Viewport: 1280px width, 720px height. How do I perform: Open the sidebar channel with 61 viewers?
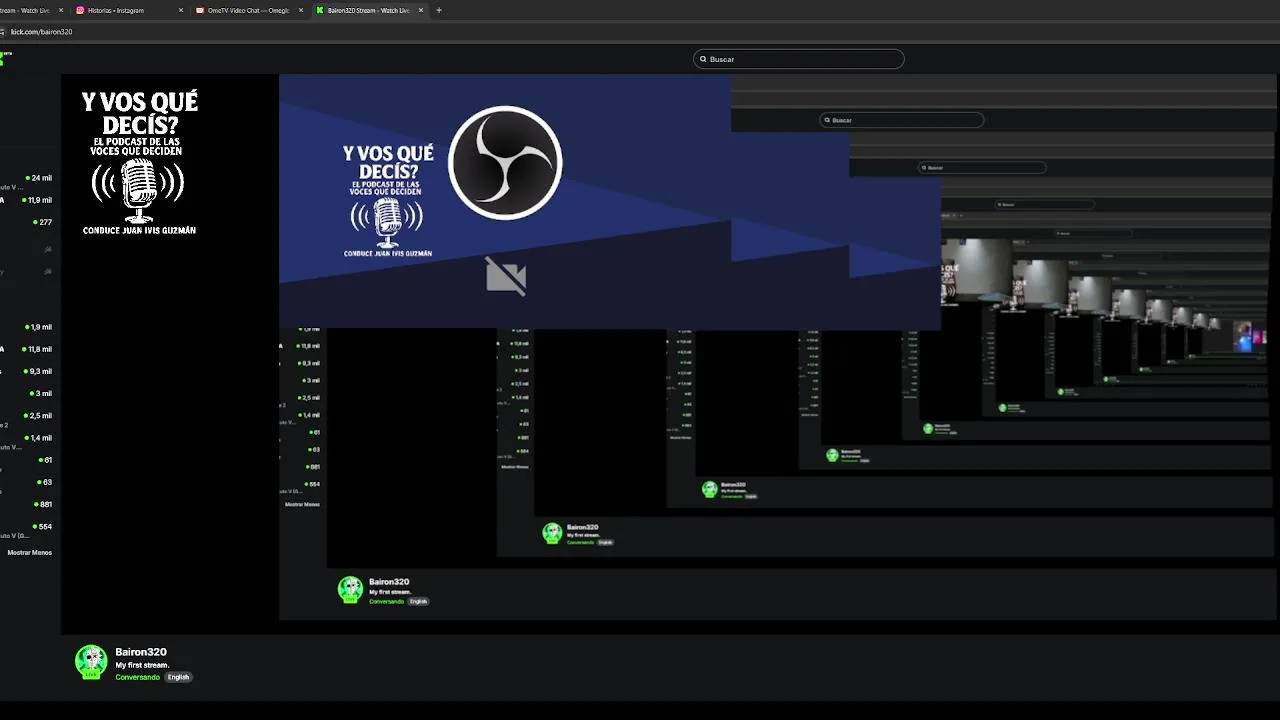(27, 460)
